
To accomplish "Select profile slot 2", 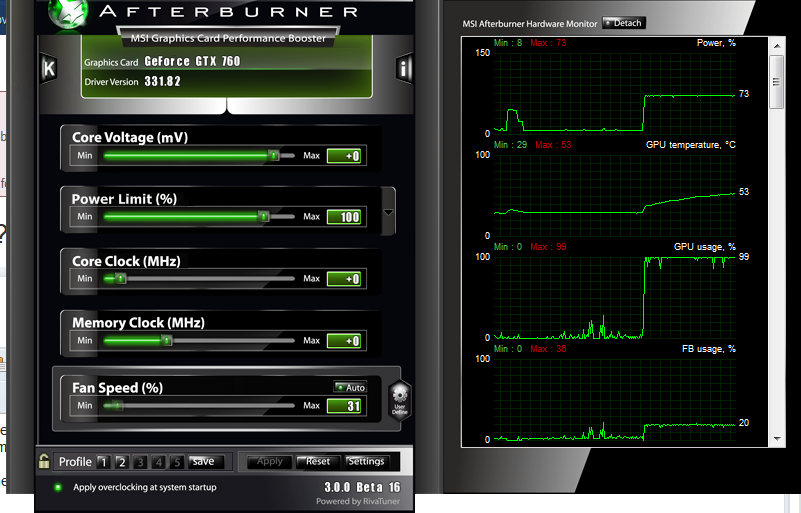I will (x=122, y=462).
